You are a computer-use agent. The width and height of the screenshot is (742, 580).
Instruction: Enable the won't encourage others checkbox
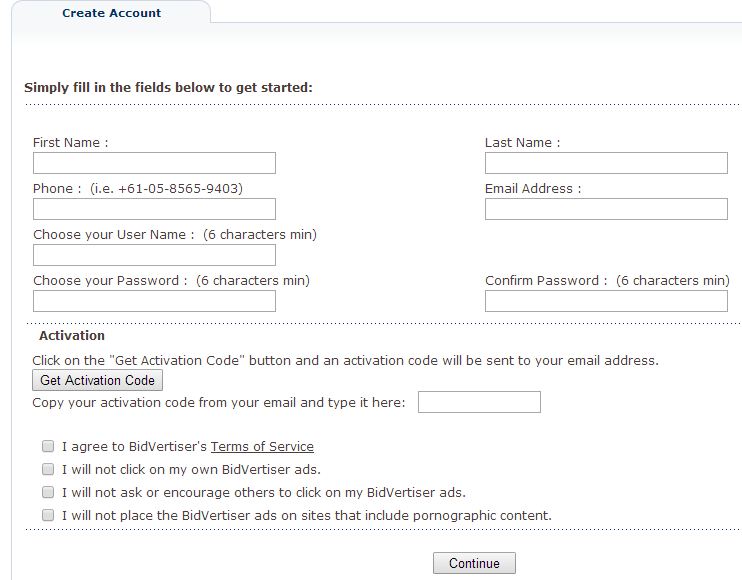pos(48,492)
